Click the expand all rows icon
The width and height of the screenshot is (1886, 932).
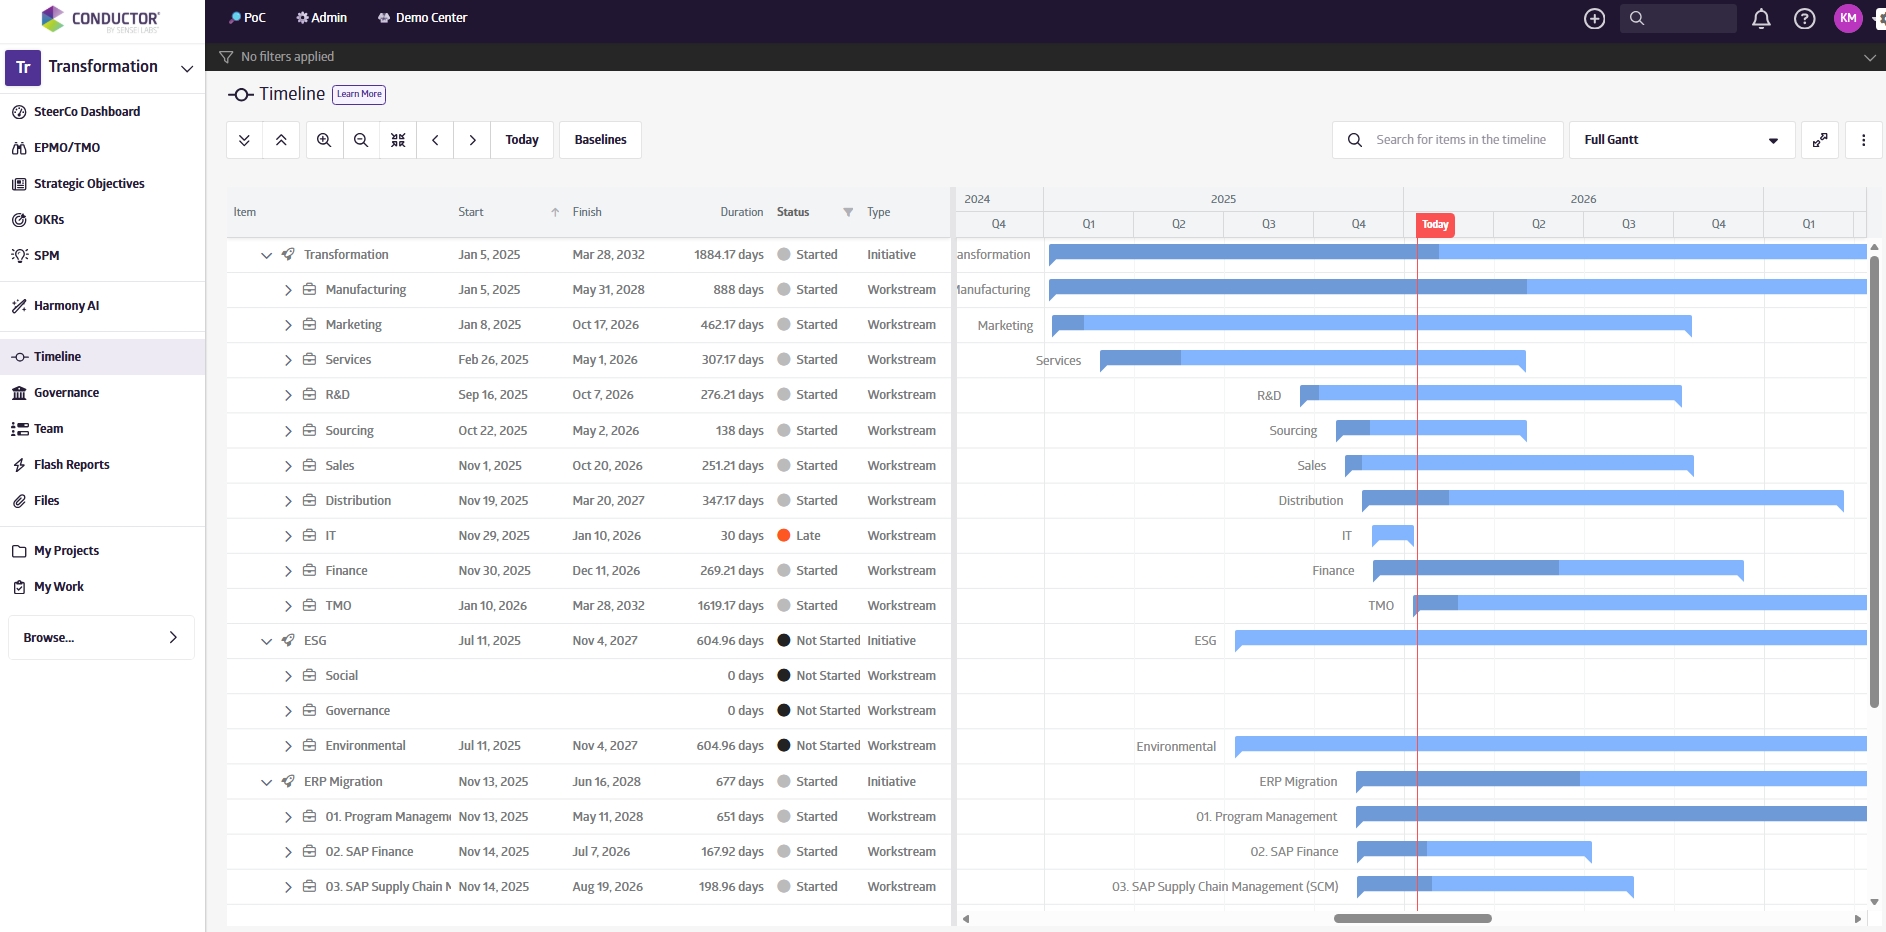(x=244, y=140)
